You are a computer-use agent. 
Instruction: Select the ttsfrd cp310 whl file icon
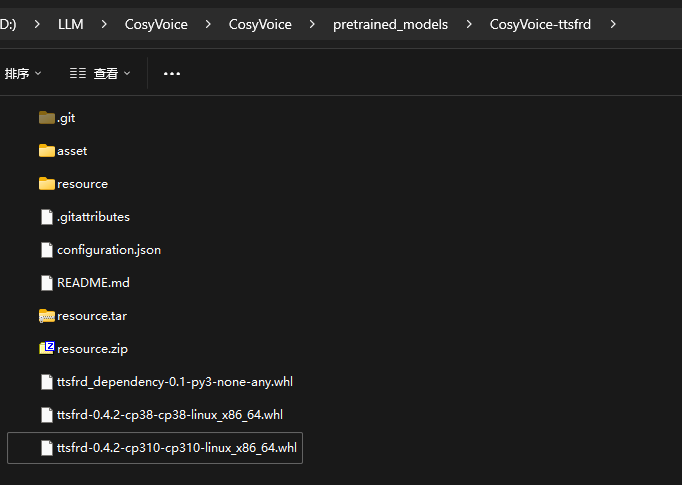coord(47,448)
